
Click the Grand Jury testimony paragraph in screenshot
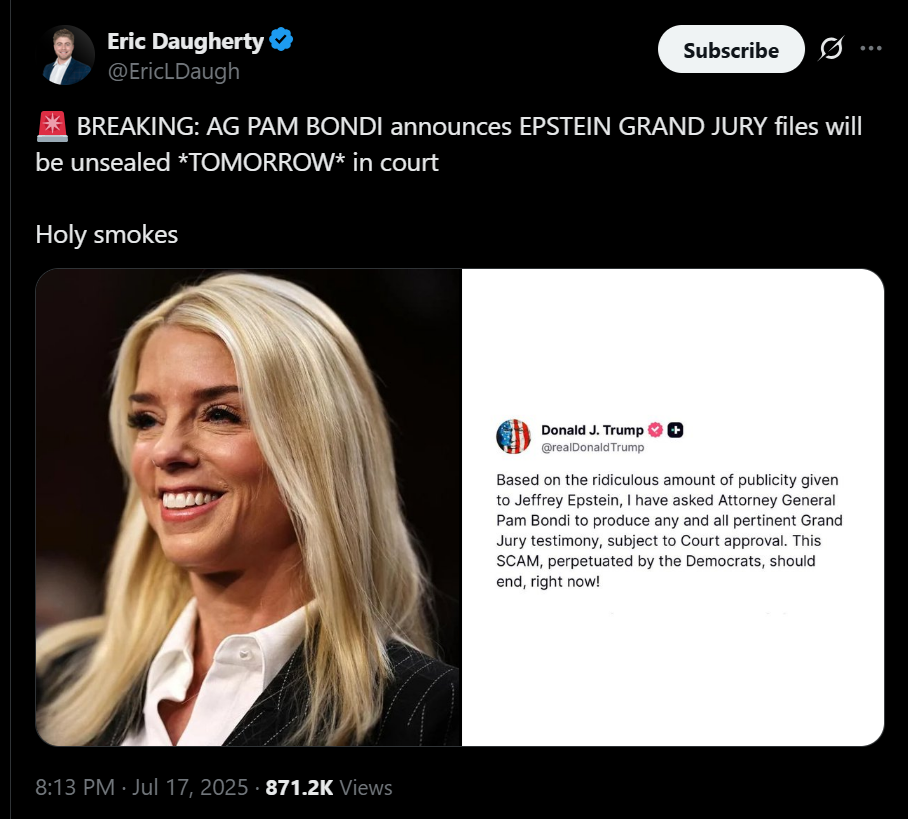(x=669, y=531)
